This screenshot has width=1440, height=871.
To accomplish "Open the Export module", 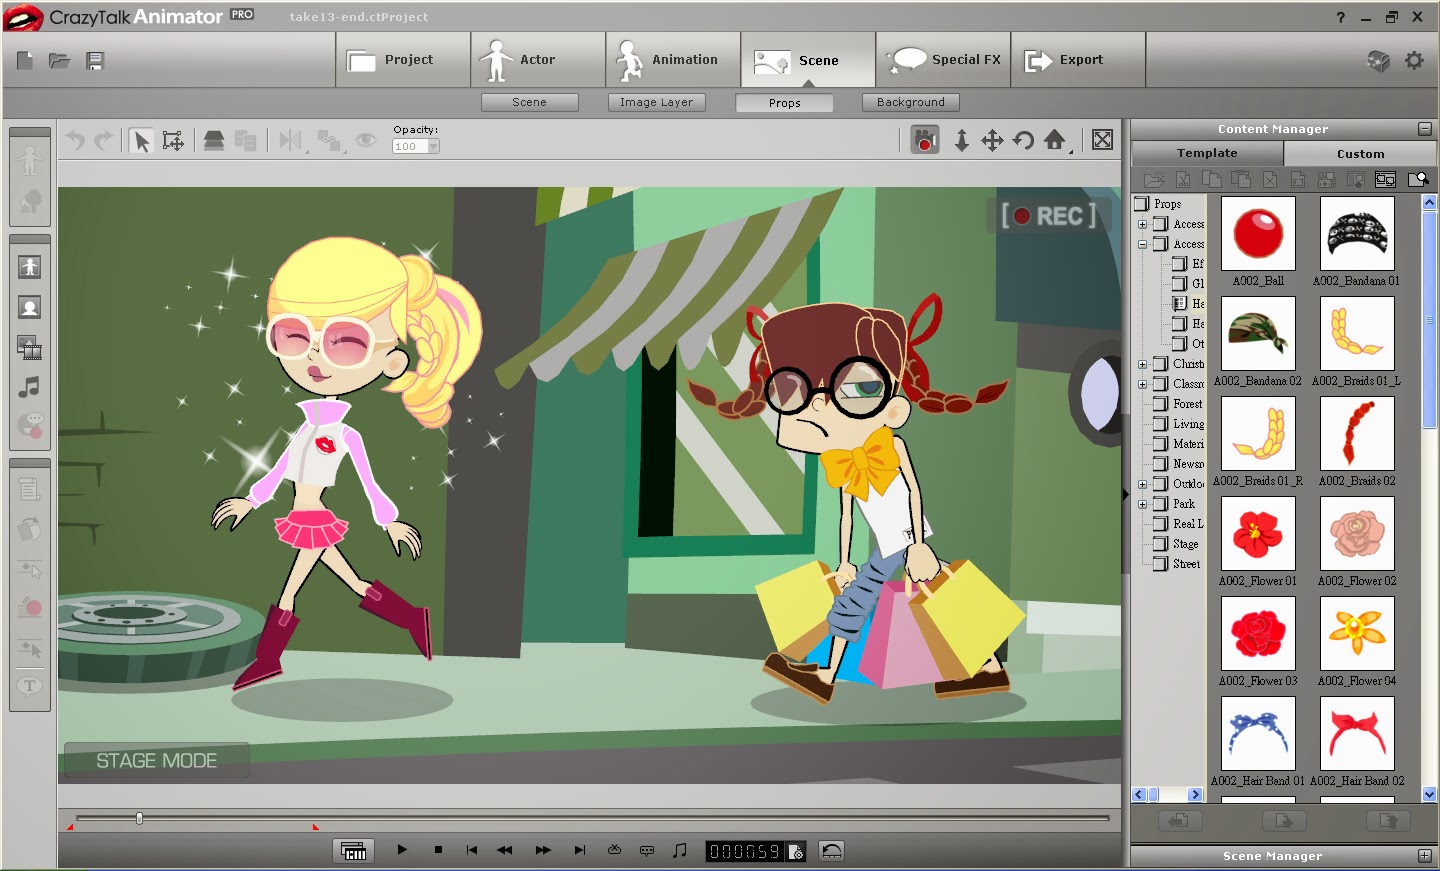I will (x=1078, y=60).
